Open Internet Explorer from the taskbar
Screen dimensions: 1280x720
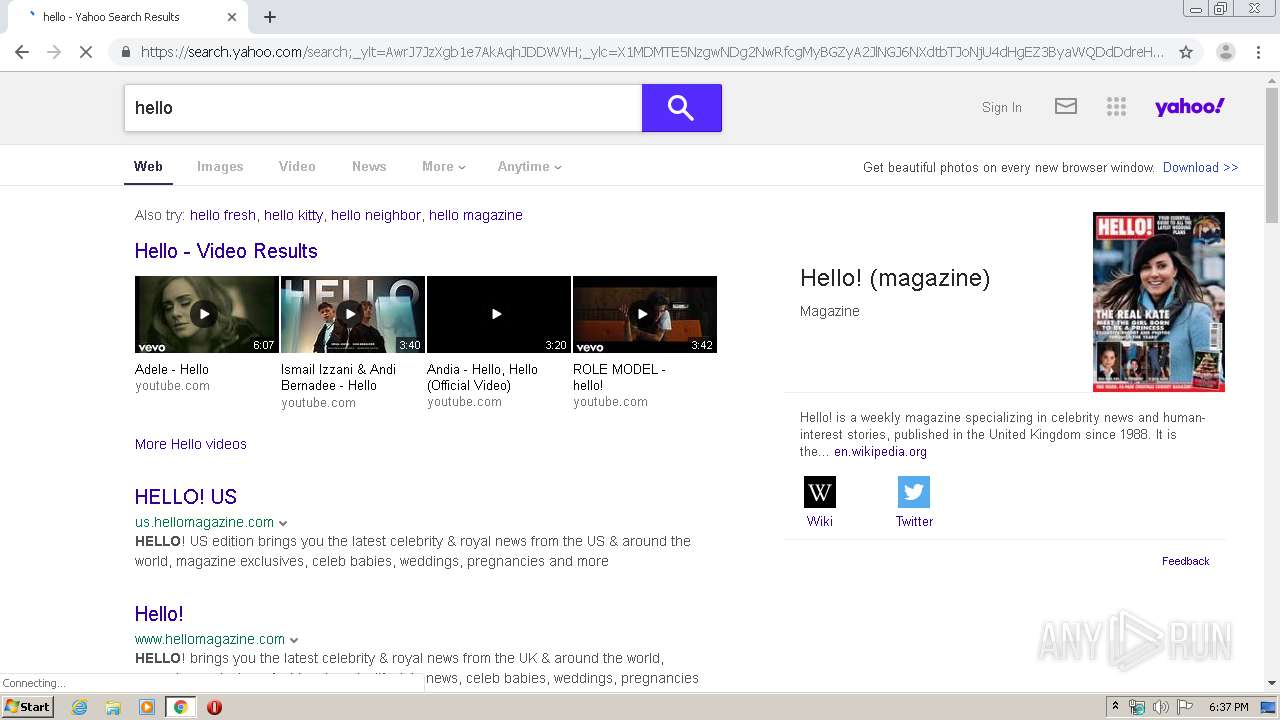[79, 707]
